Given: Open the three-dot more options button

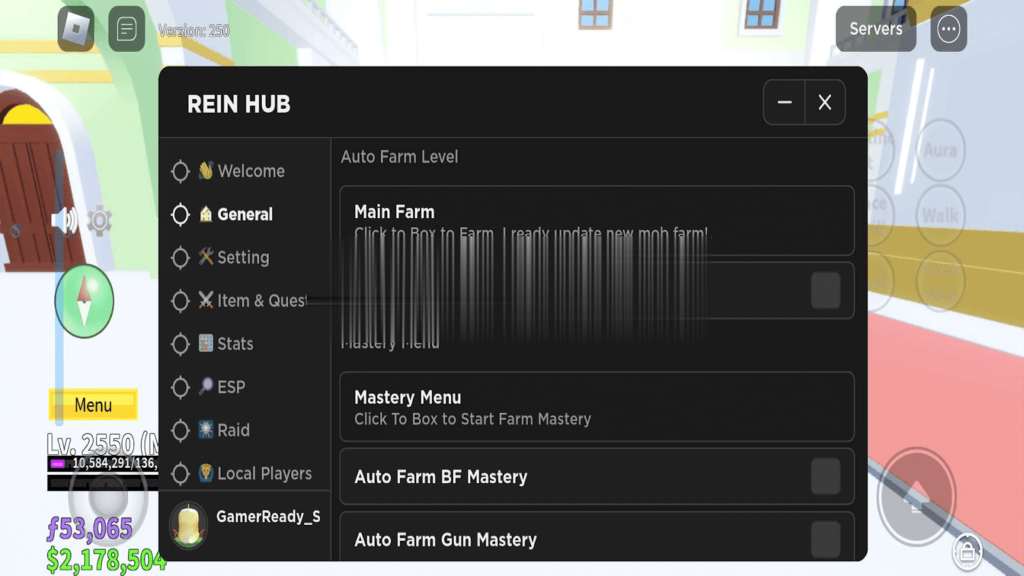Looking at the screenshot, I should pyautogui.click(x=948, y=29).
